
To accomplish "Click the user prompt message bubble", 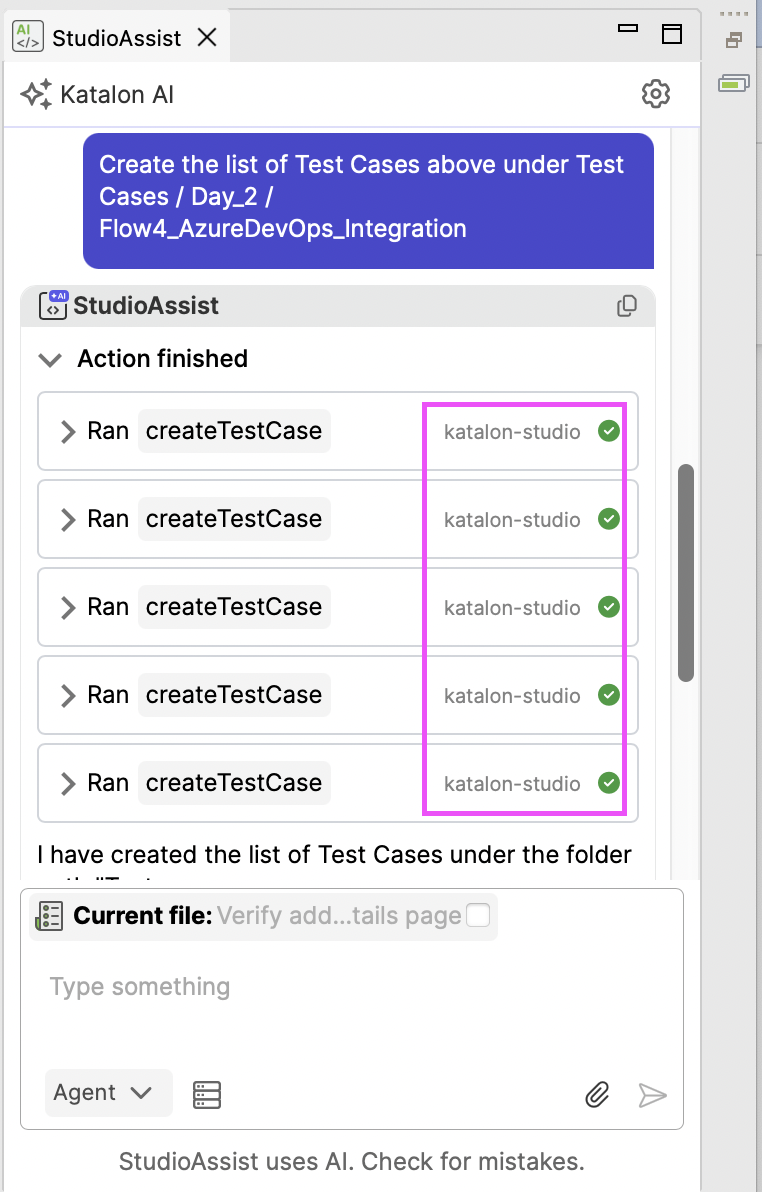I will (368, 201).
